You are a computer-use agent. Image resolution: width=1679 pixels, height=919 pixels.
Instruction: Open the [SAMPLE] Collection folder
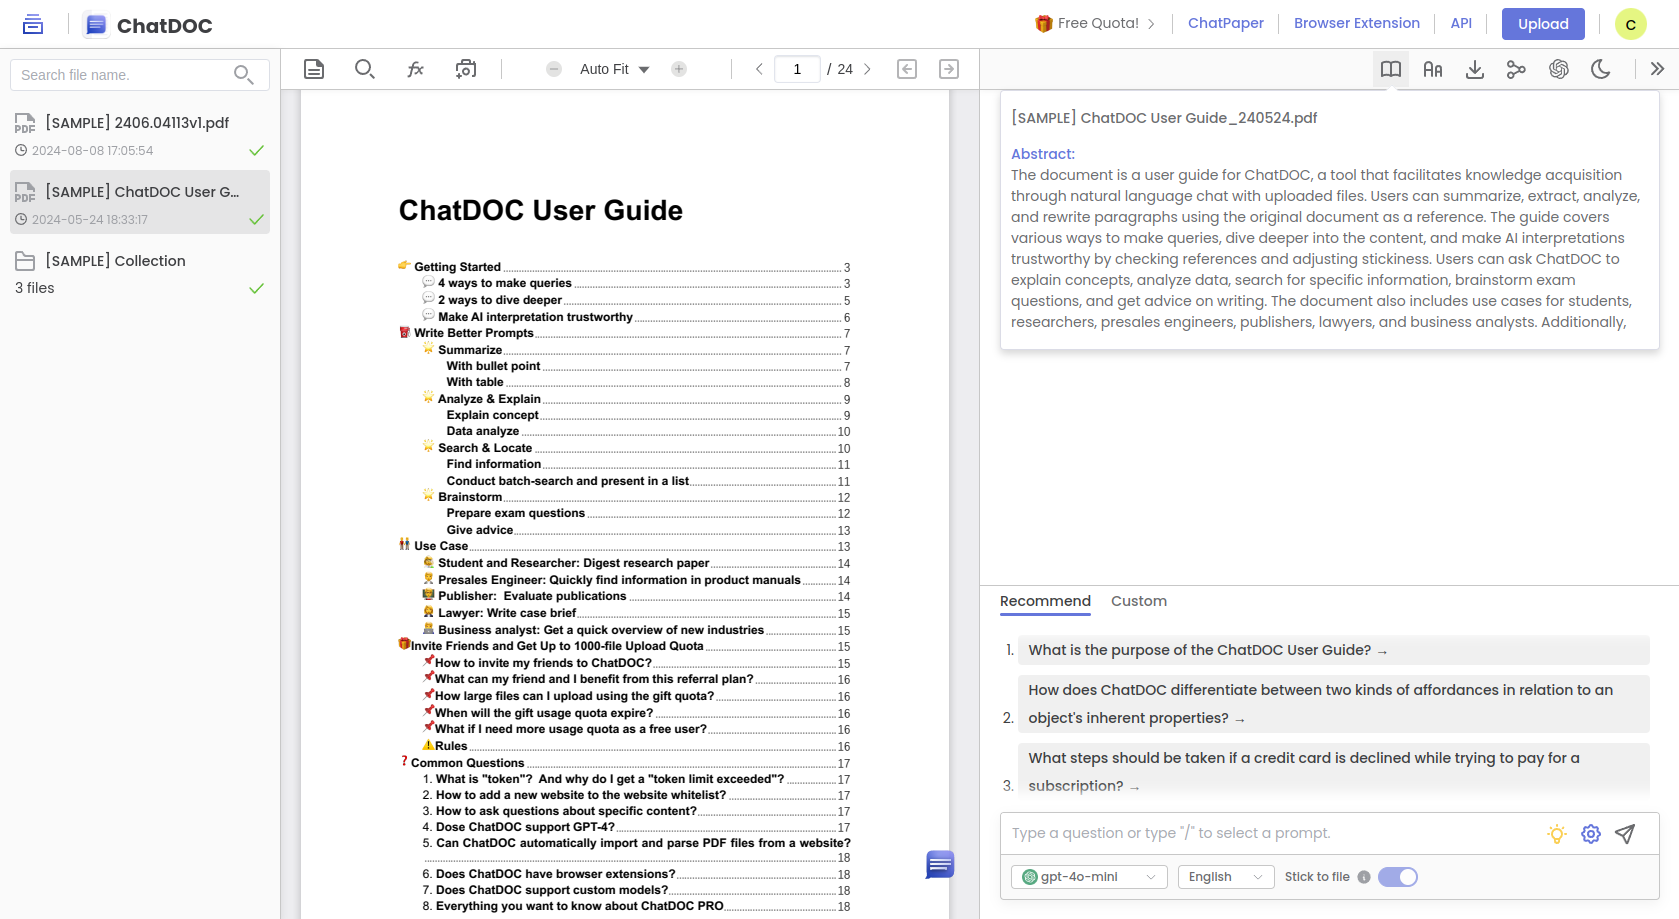click(x=140, y=273)
